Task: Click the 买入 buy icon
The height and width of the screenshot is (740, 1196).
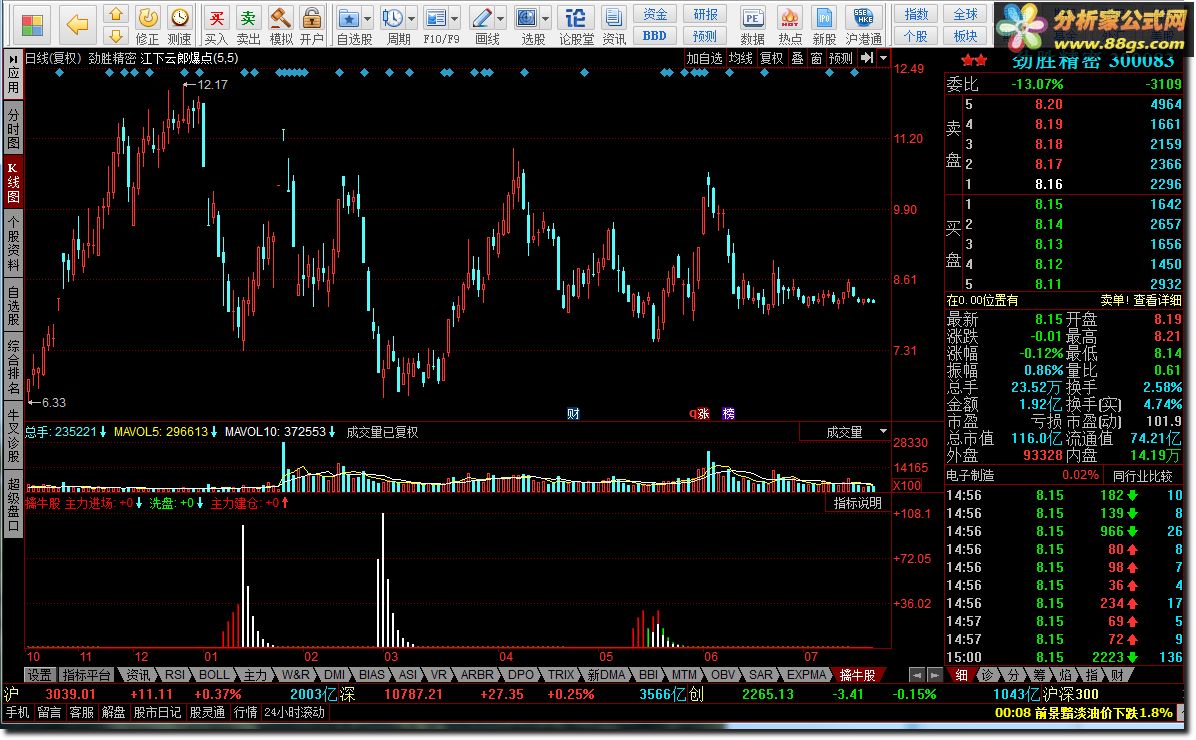Action: click(216, 25)
